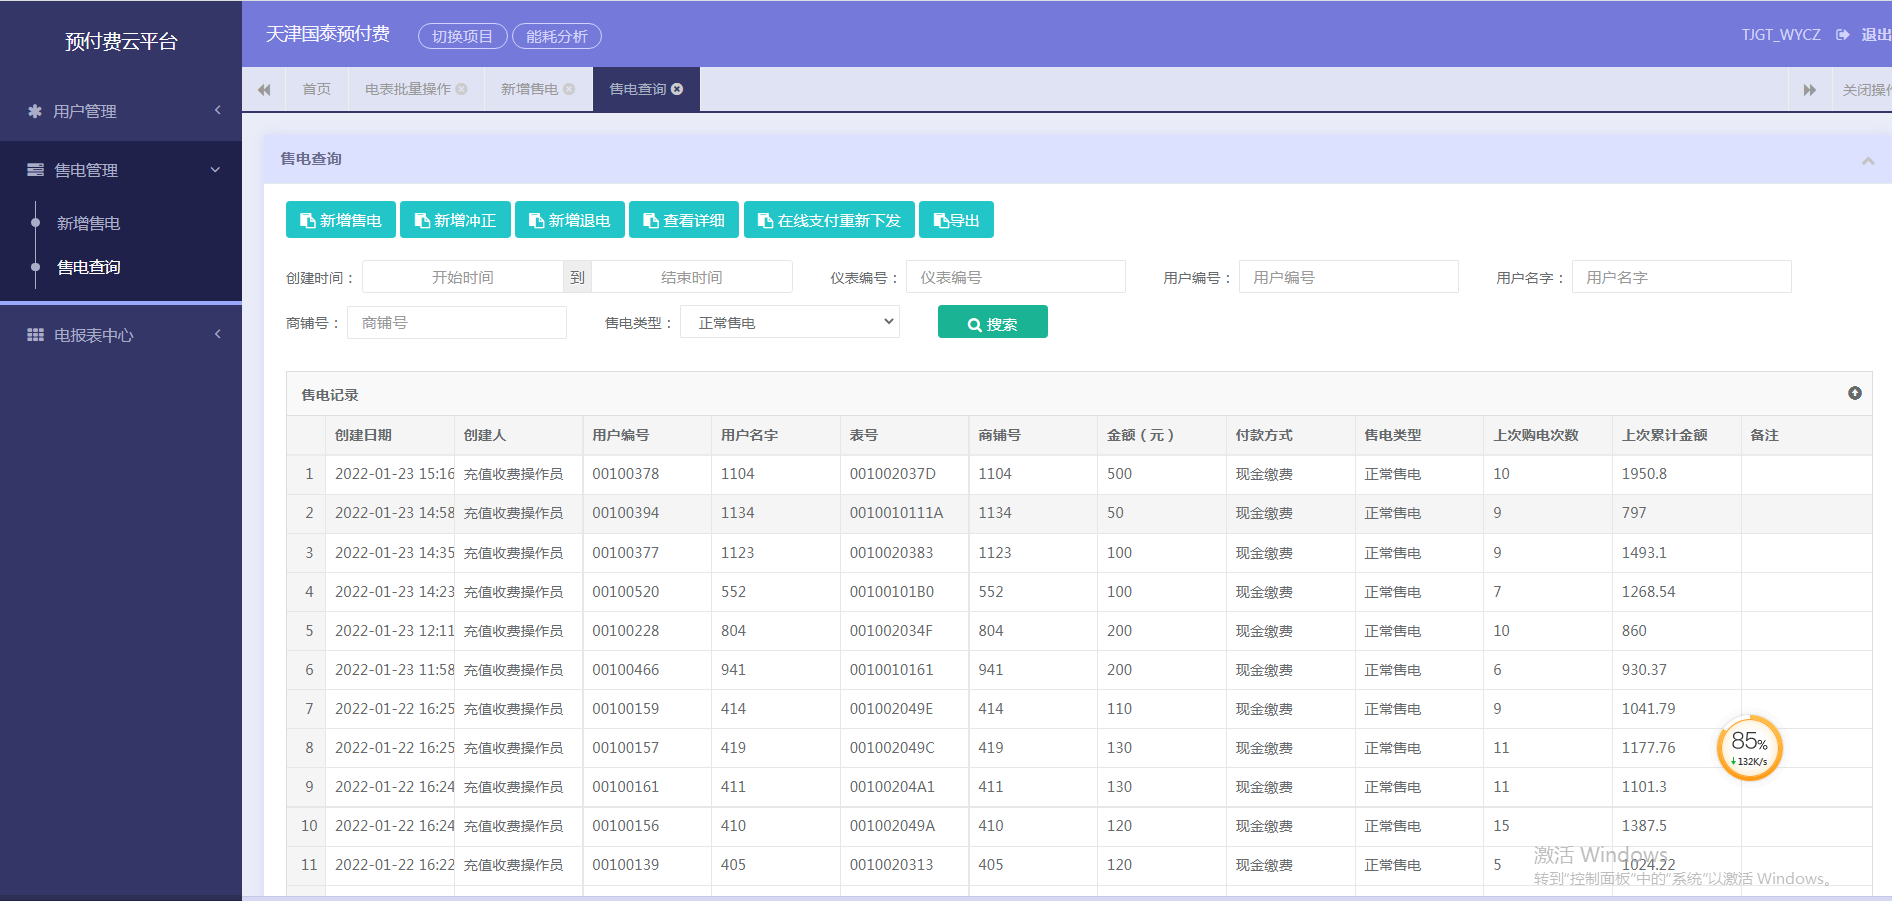Close the 电表批量操作 tab via its x icon
Screen dimensions: 1892x901
pos(461,89)
